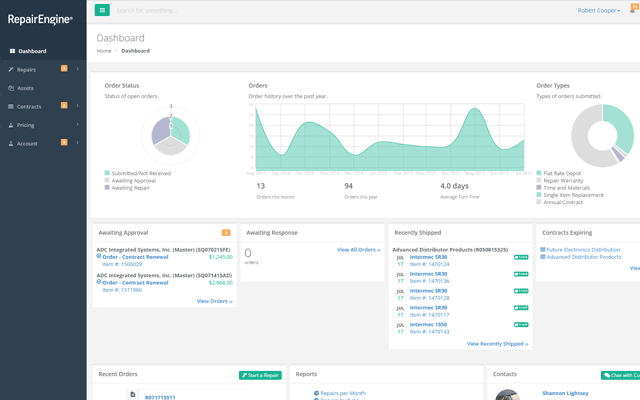Click the globe icon beside Repairs per Month

click(316, 393)
